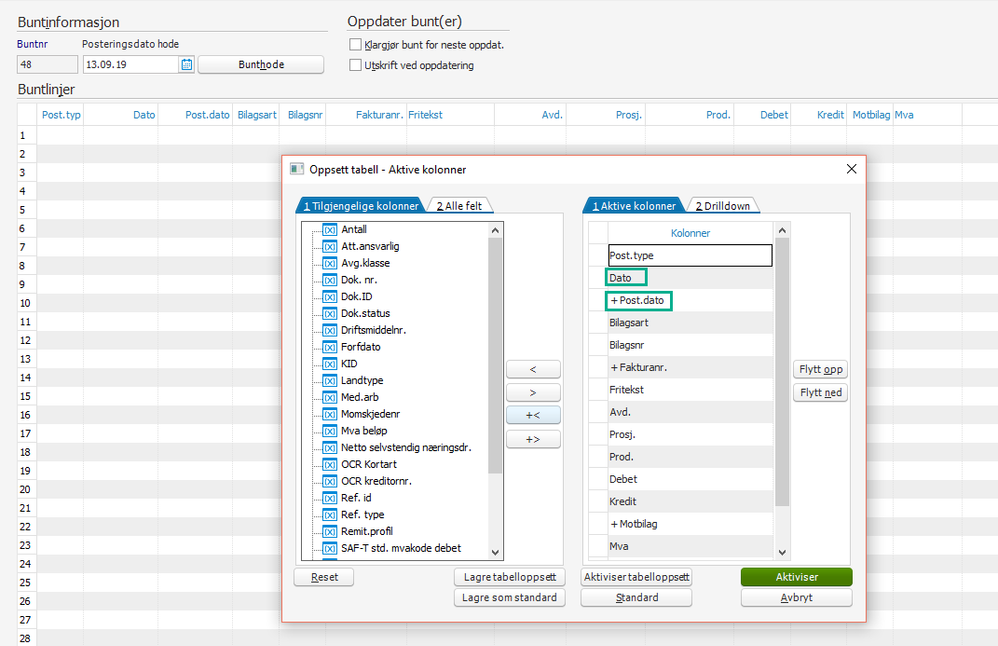This screenshot has height=646, width=998.
Task: Click the Landtype field icon
Action: [x=330, y=381]
